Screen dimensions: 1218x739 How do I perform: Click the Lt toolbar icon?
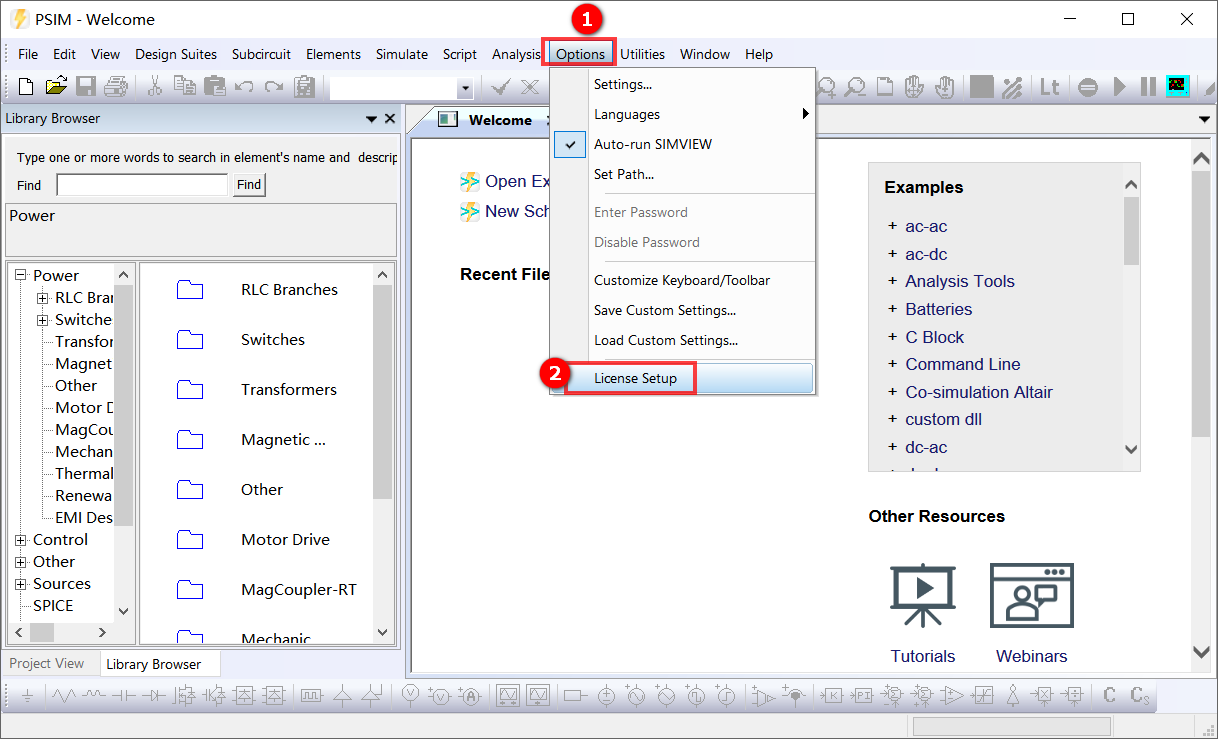1049,87
